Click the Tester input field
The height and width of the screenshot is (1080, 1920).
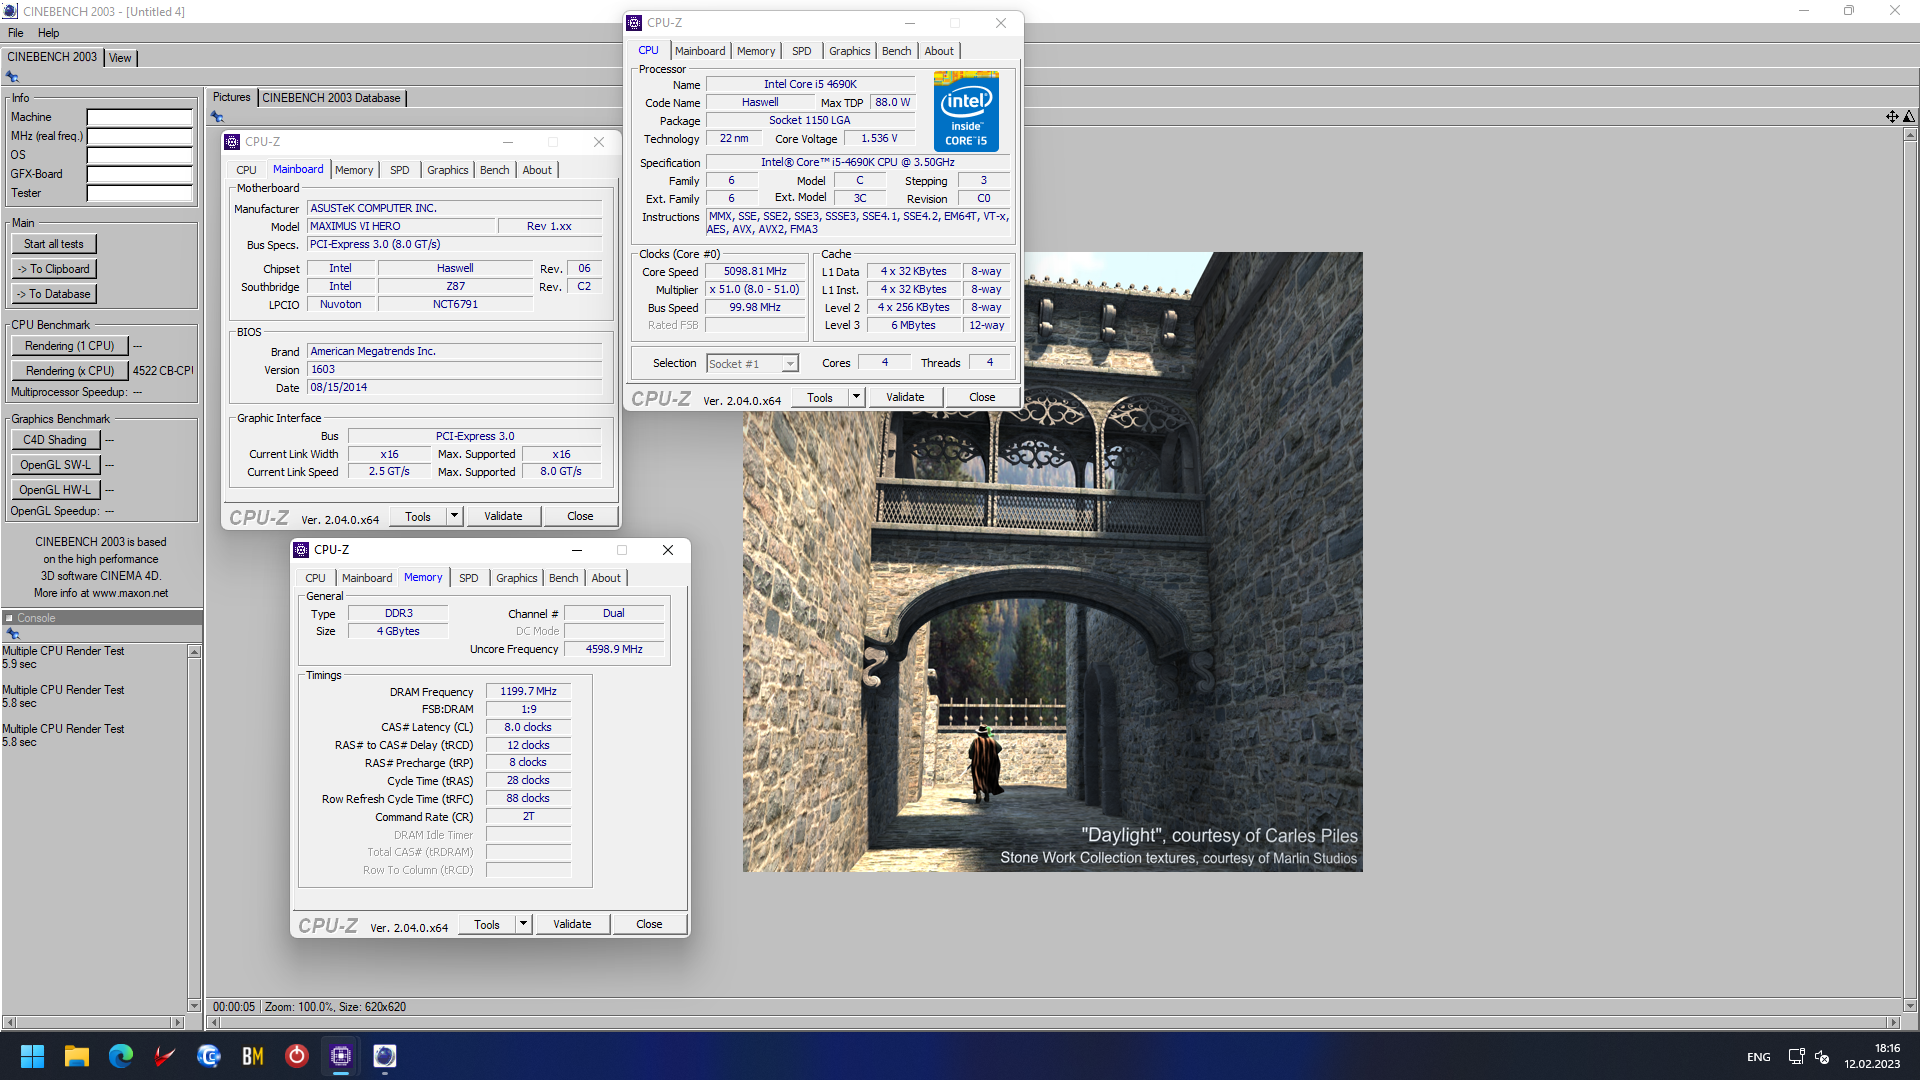tap(139, 193)
